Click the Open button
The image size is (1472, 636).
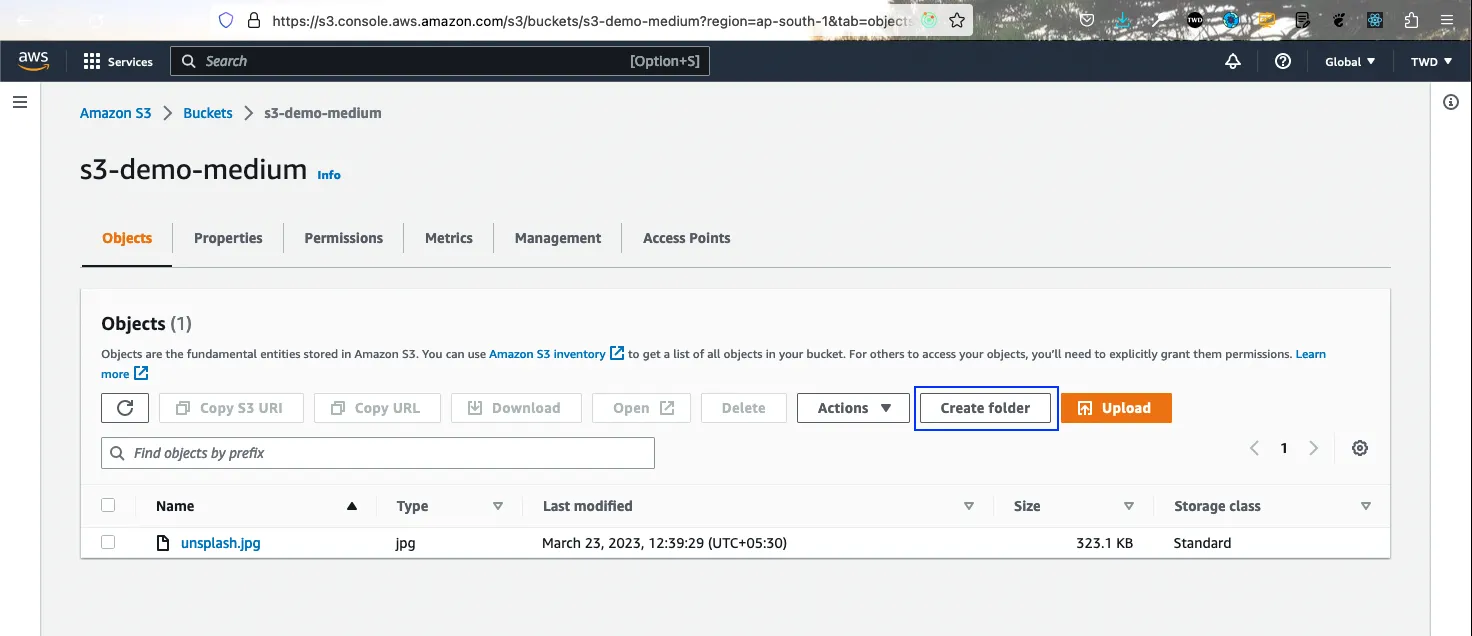click(642, 408)
